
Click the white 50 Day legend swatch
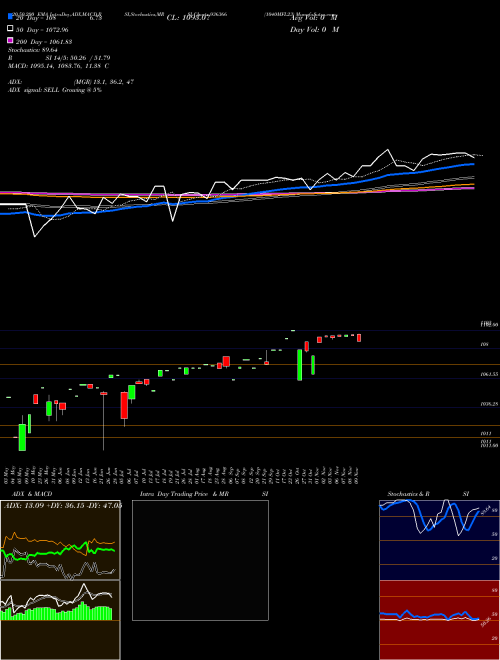tap(10, 29)
